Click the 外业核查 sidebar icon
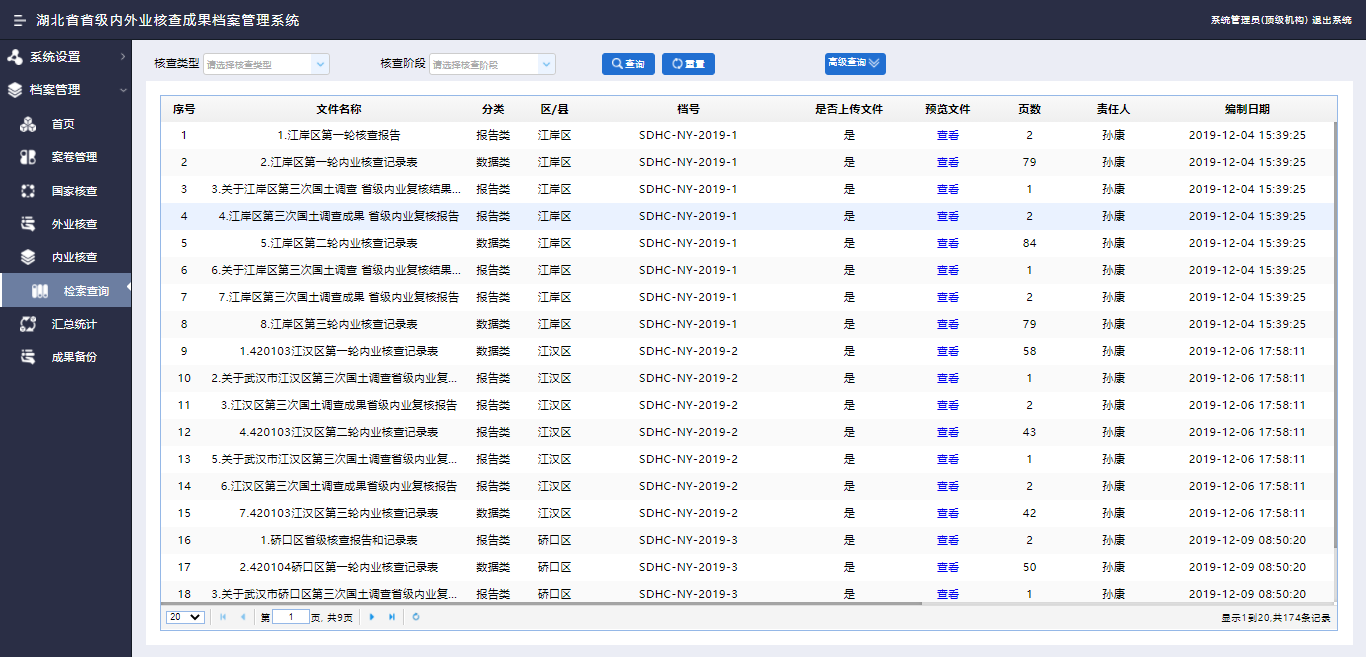The width and height of the screenshot is (1366, 657). [x=28, y=224]
